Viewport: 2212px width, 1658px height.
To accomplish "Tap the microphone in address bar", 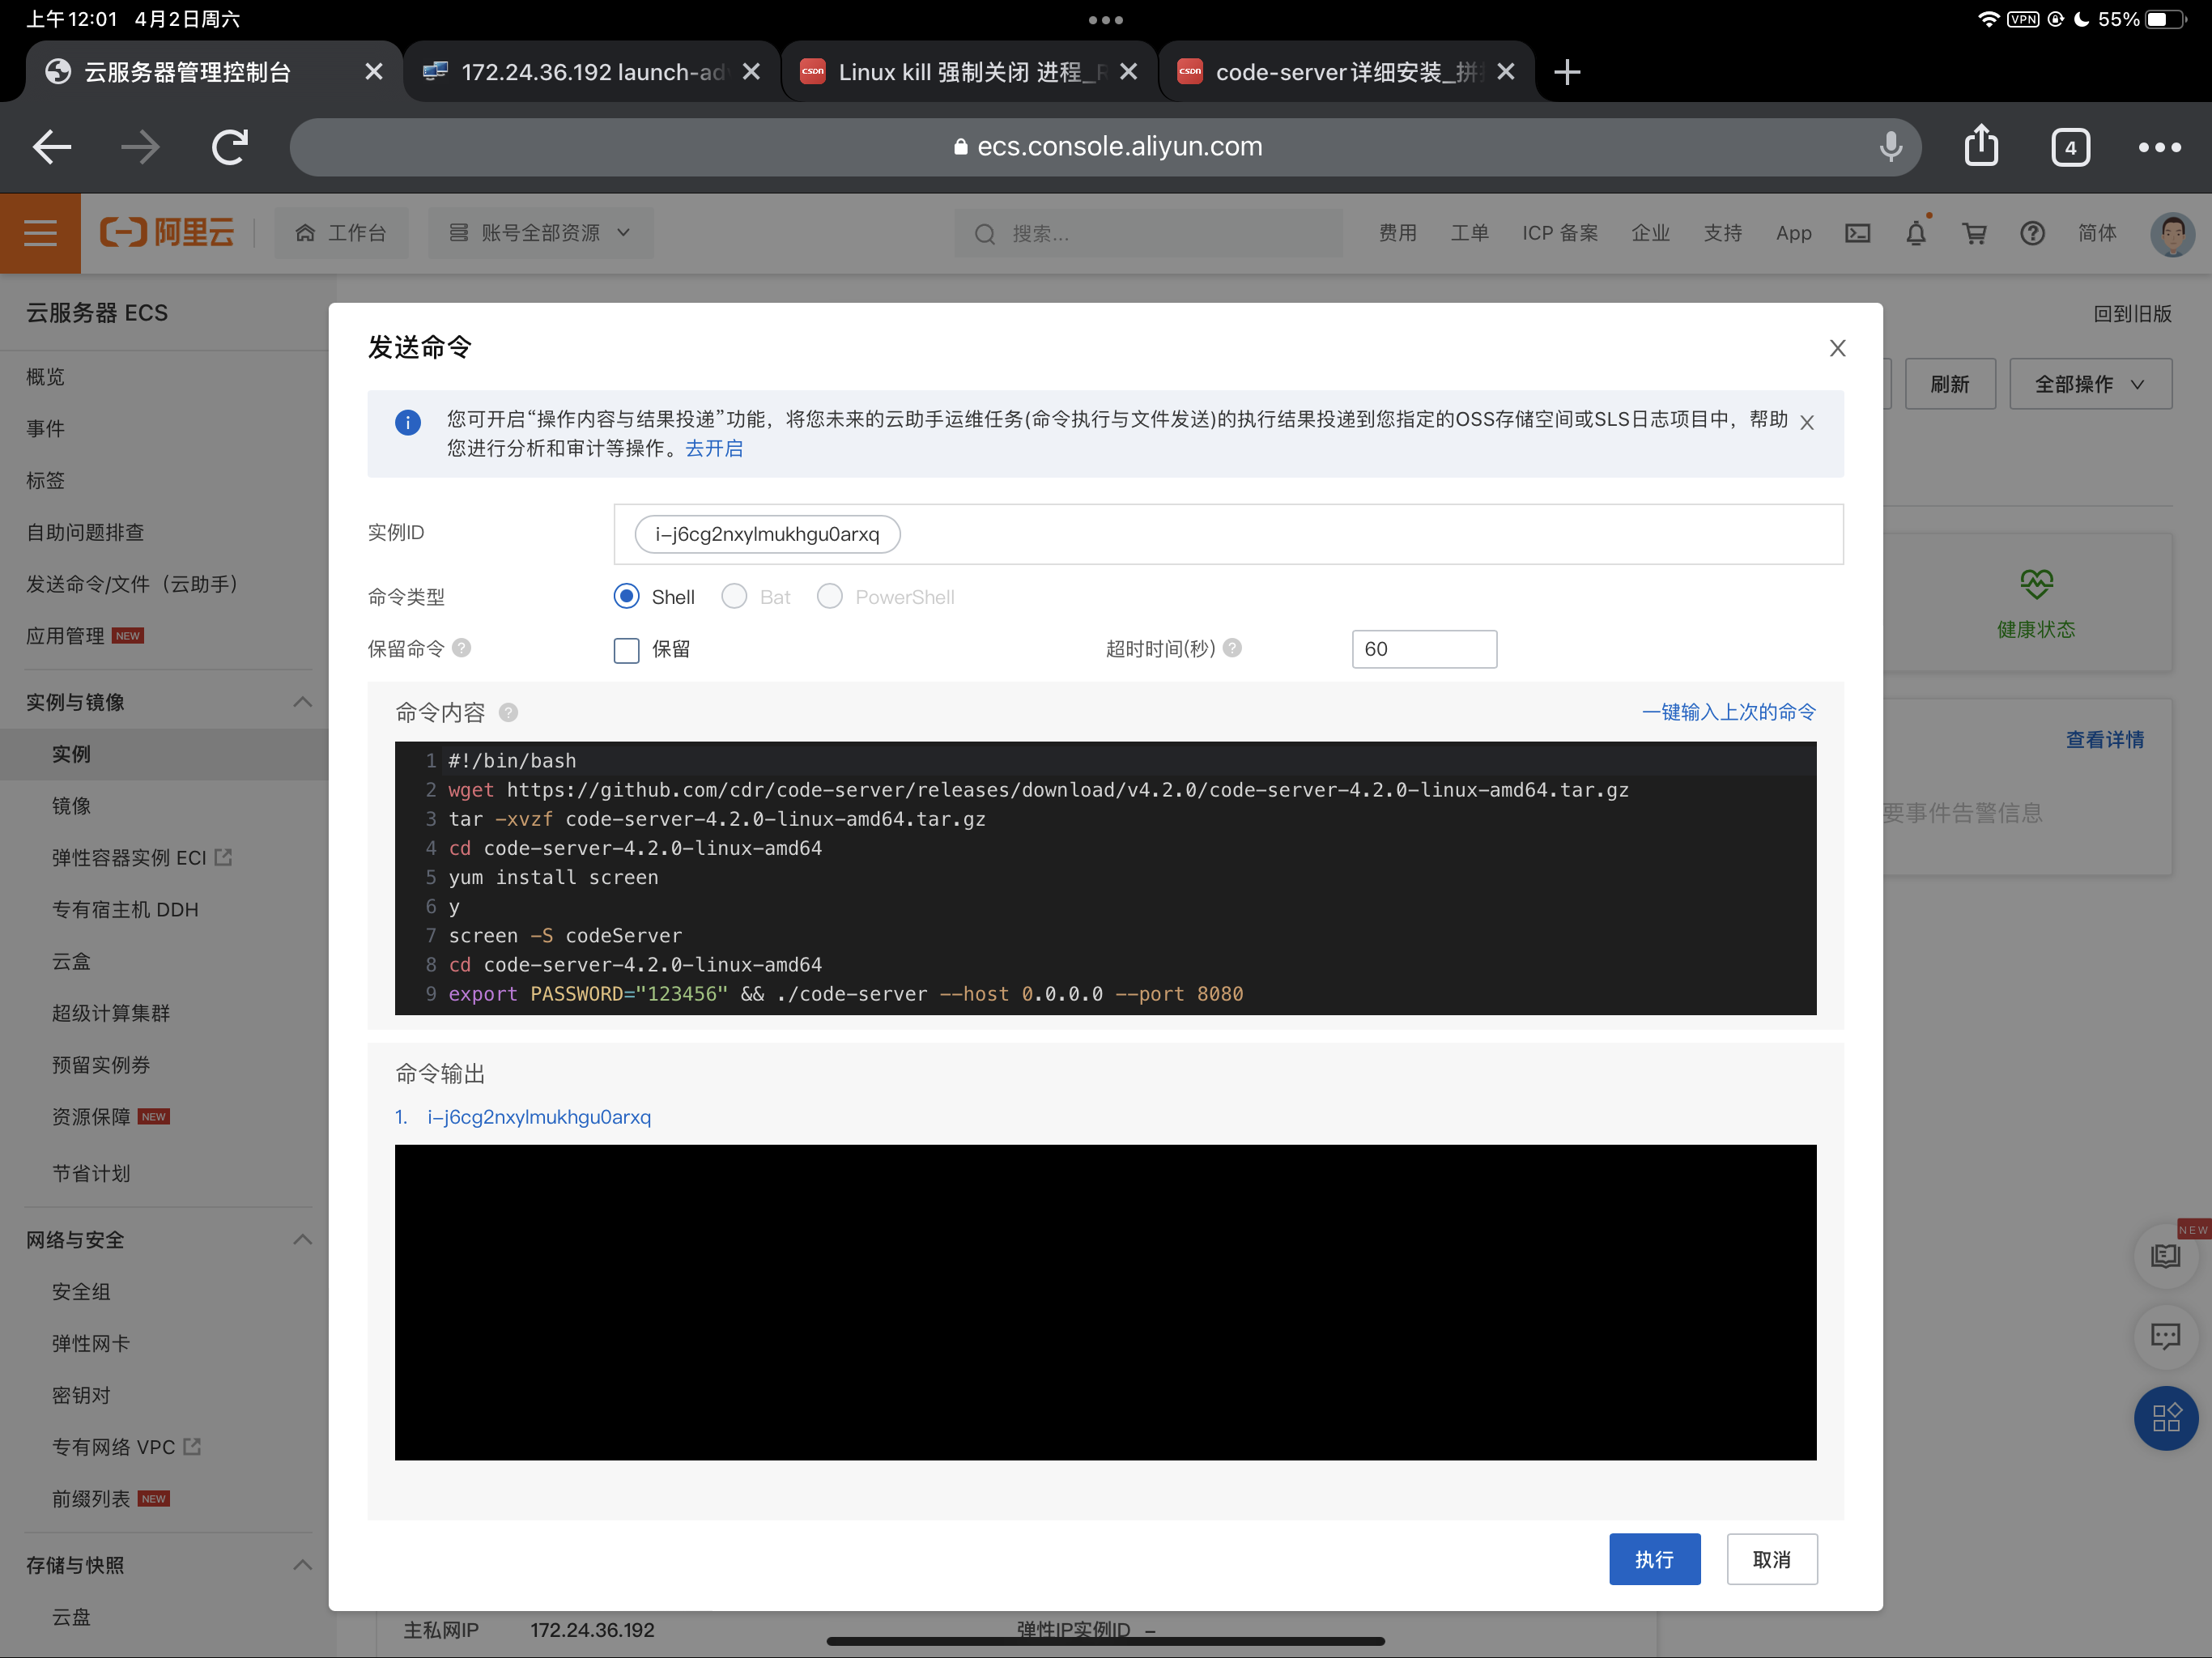I will pyautogui.click(x=1890, y=147).
